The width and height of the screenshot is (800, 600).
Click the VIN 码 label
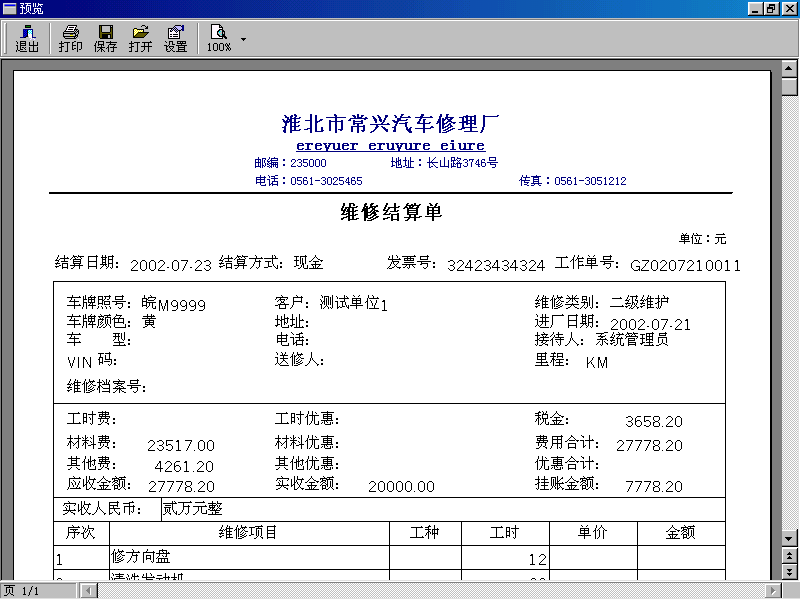click(x=92, y=361)
